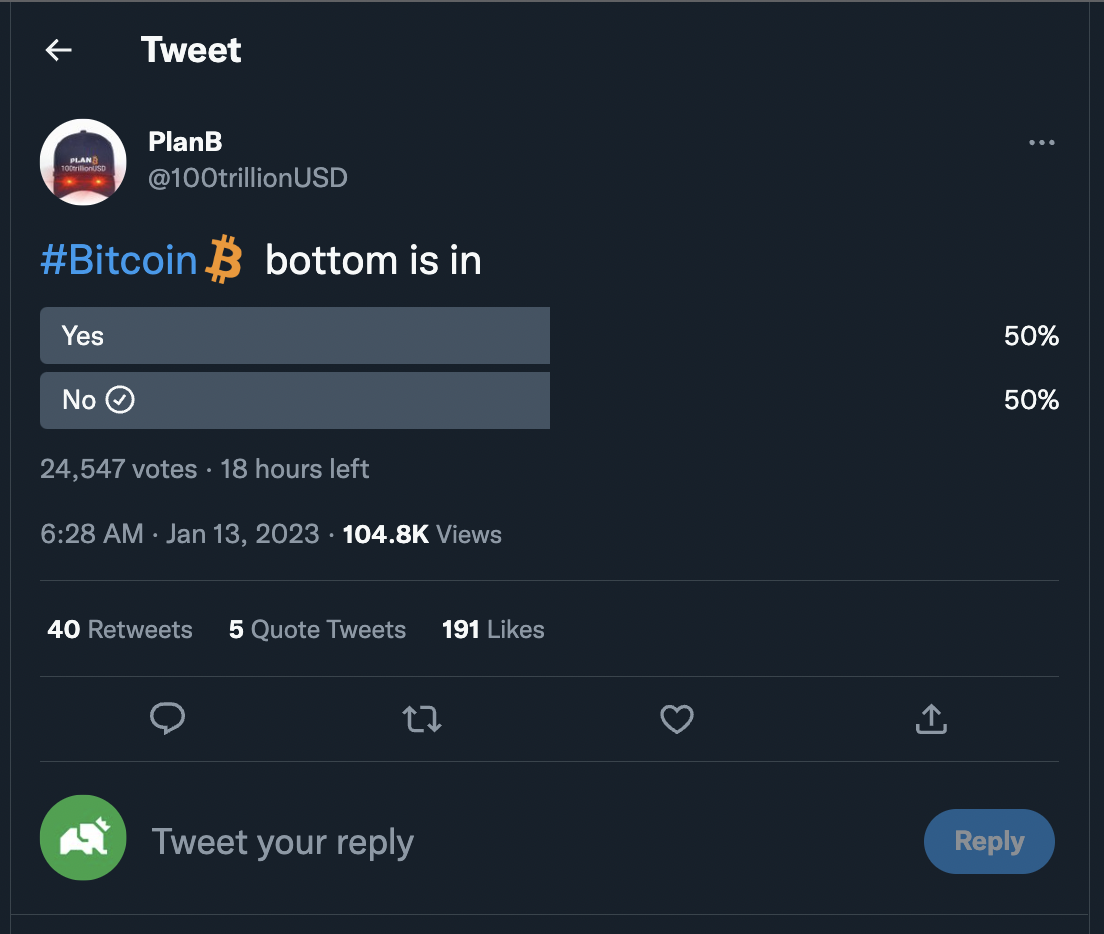View the 40 Retweets list
Screen dimensions: 1104x934
click(x=120, y=629)
